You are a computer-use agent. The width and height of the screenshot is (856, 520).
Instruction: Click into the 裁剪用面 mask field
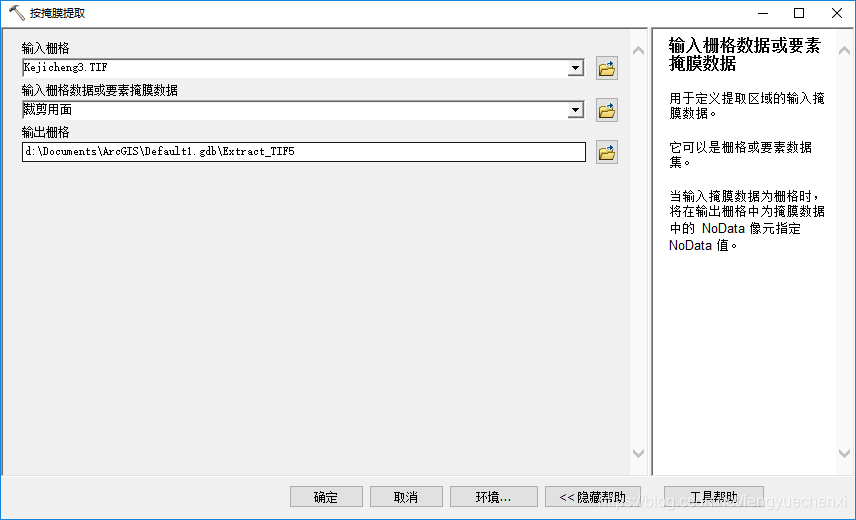pyautogui.click(x=295, y=110)
